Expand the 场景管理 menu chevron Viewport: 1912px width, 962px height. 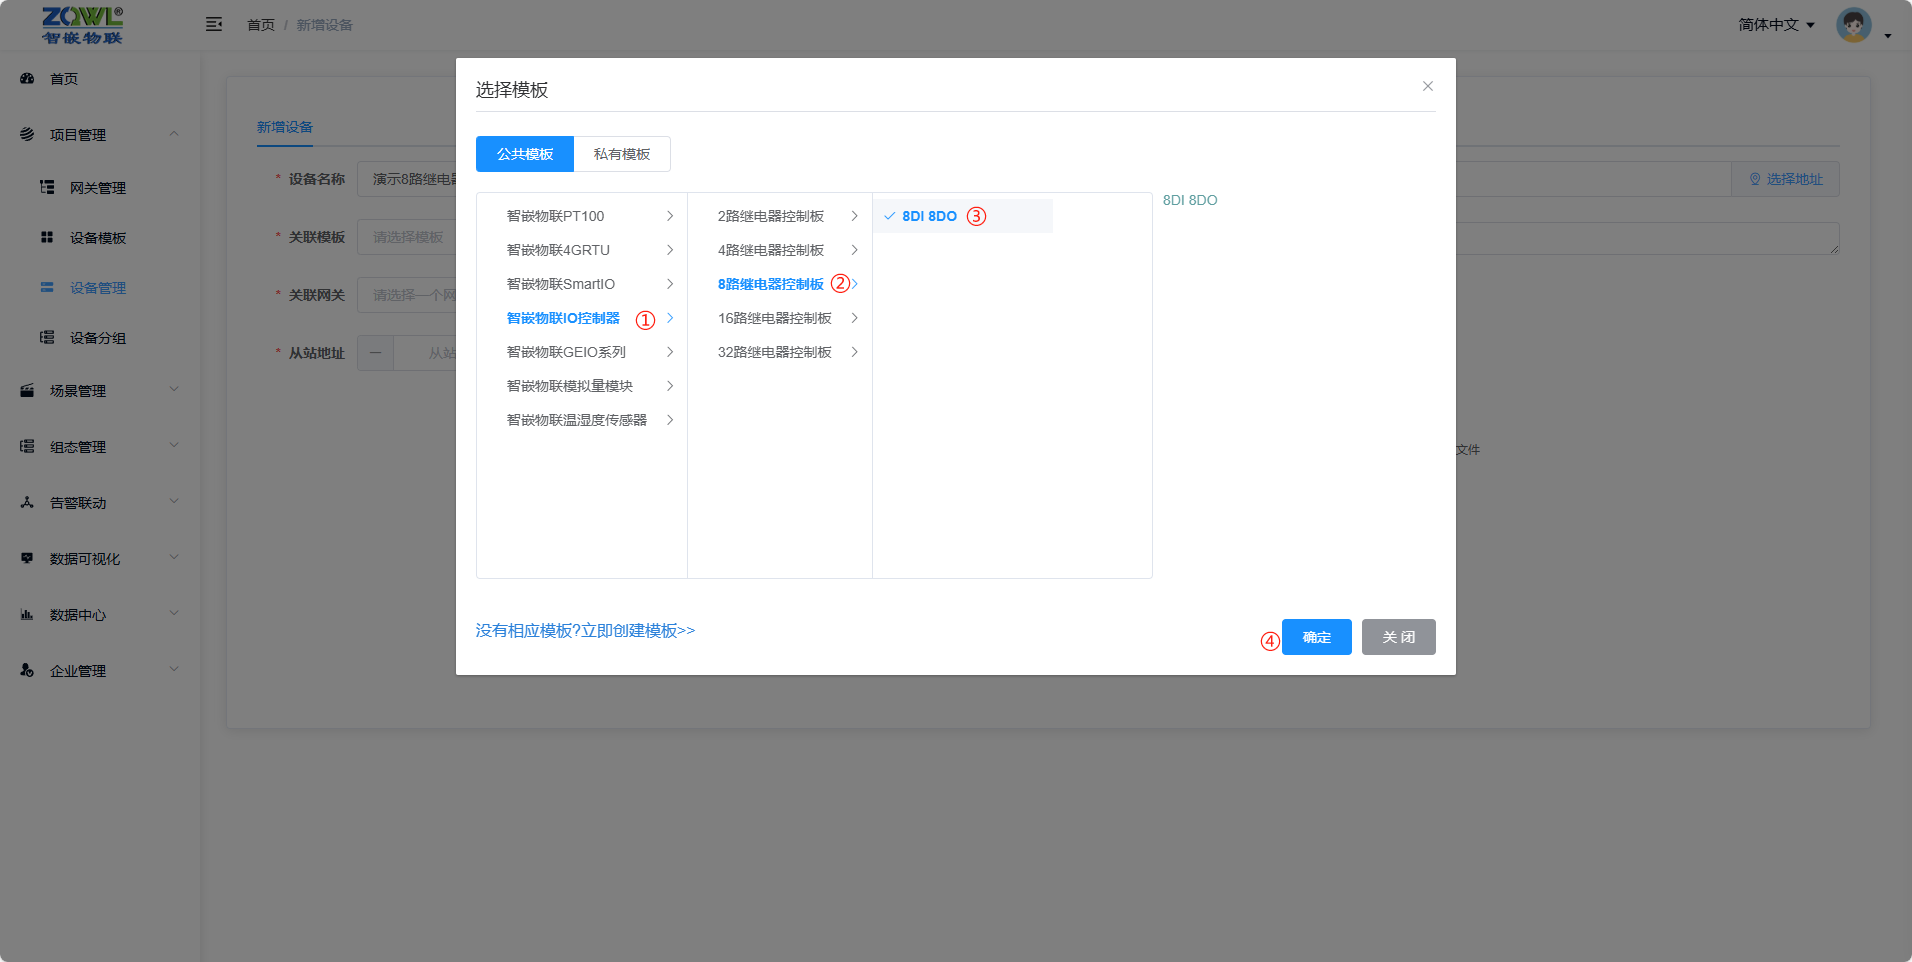(x=174, y=390)
